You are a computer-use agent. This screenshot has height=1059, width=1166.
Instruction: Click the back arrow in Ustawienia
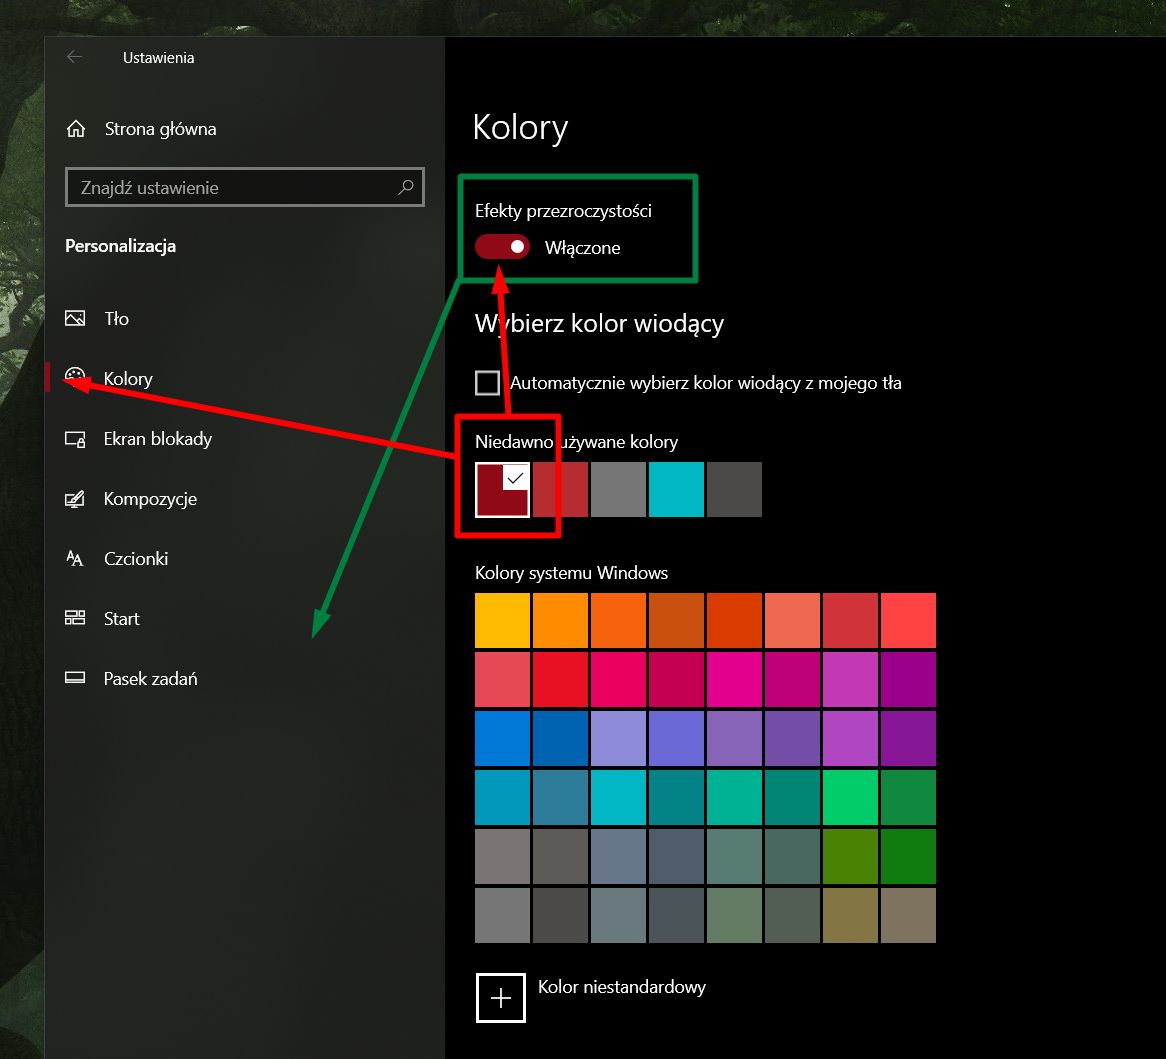[x=74, y=57]
